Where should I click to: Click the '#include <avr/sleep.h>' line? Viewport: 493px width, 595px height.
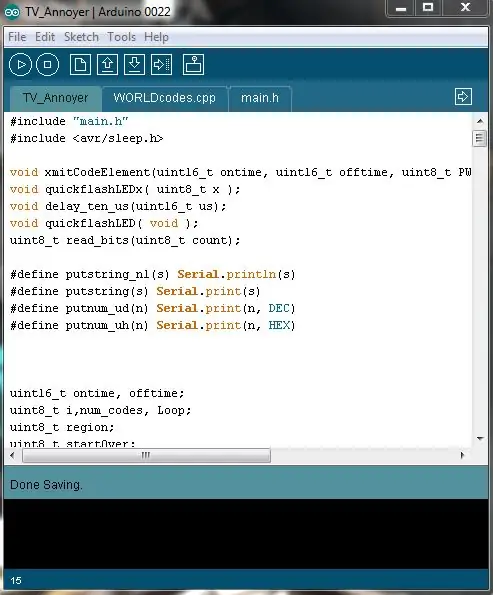pyautogui.click(x=87, y=139)
